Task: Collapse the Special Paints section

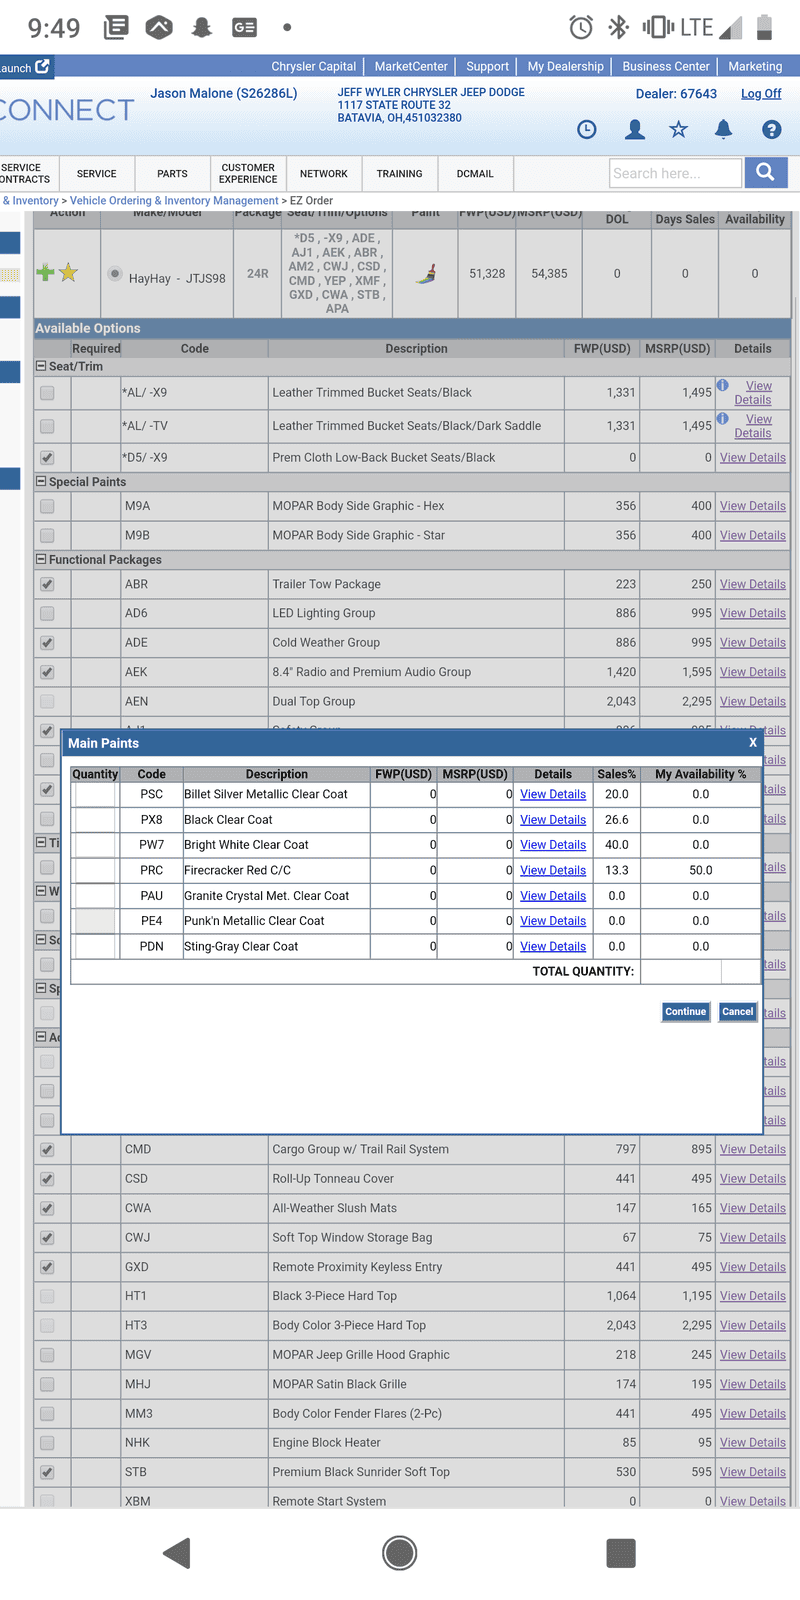Action: tap(41, 481)
